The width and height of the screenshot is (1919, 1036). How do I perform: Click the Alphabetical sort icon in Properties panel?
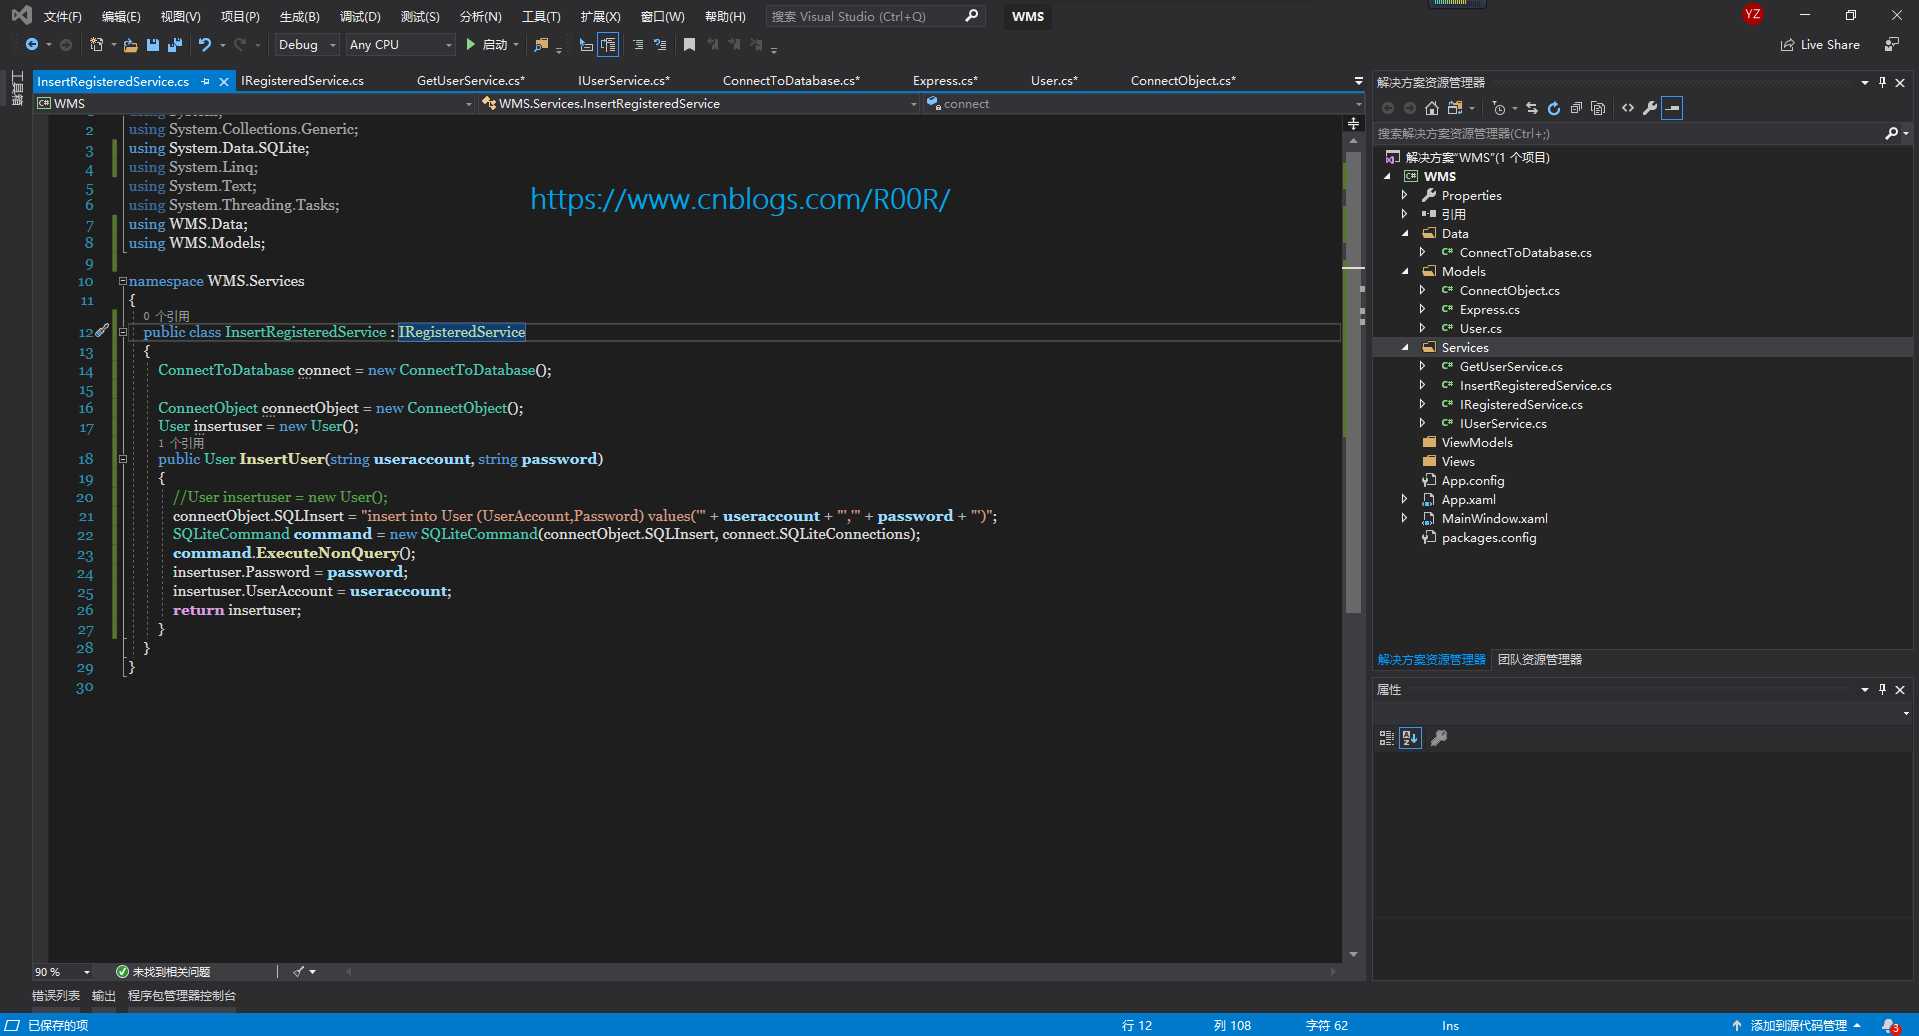click(x=1410, y=738)
